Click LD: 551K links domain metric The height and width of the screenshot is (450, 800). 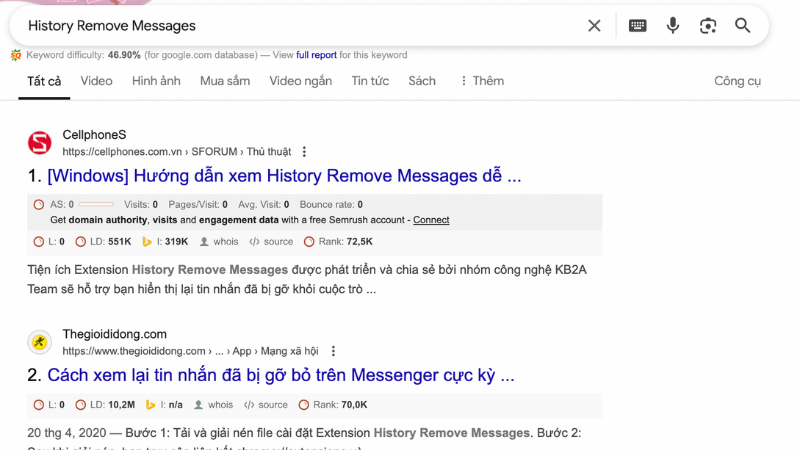pos(103,242)
